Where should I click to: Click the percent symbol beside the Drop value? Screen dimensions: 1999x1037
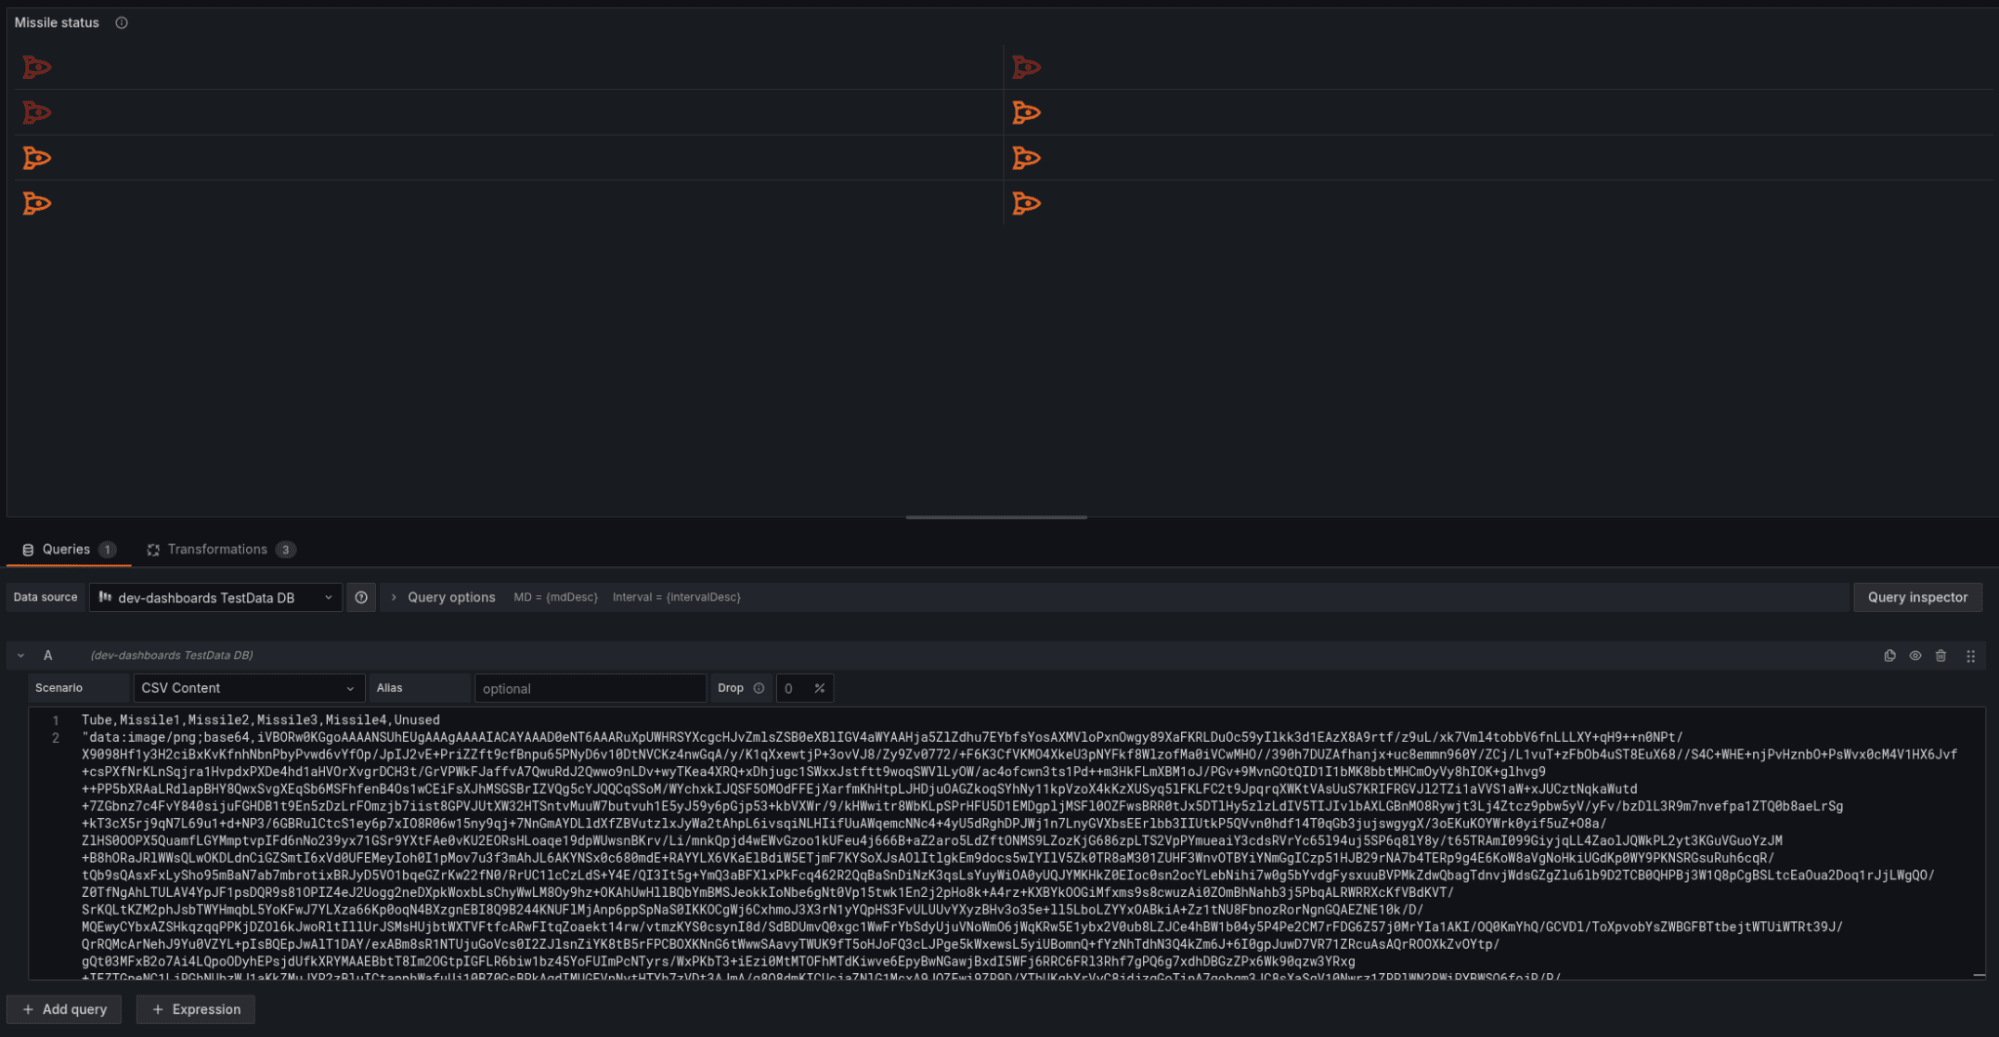(819, 688)
